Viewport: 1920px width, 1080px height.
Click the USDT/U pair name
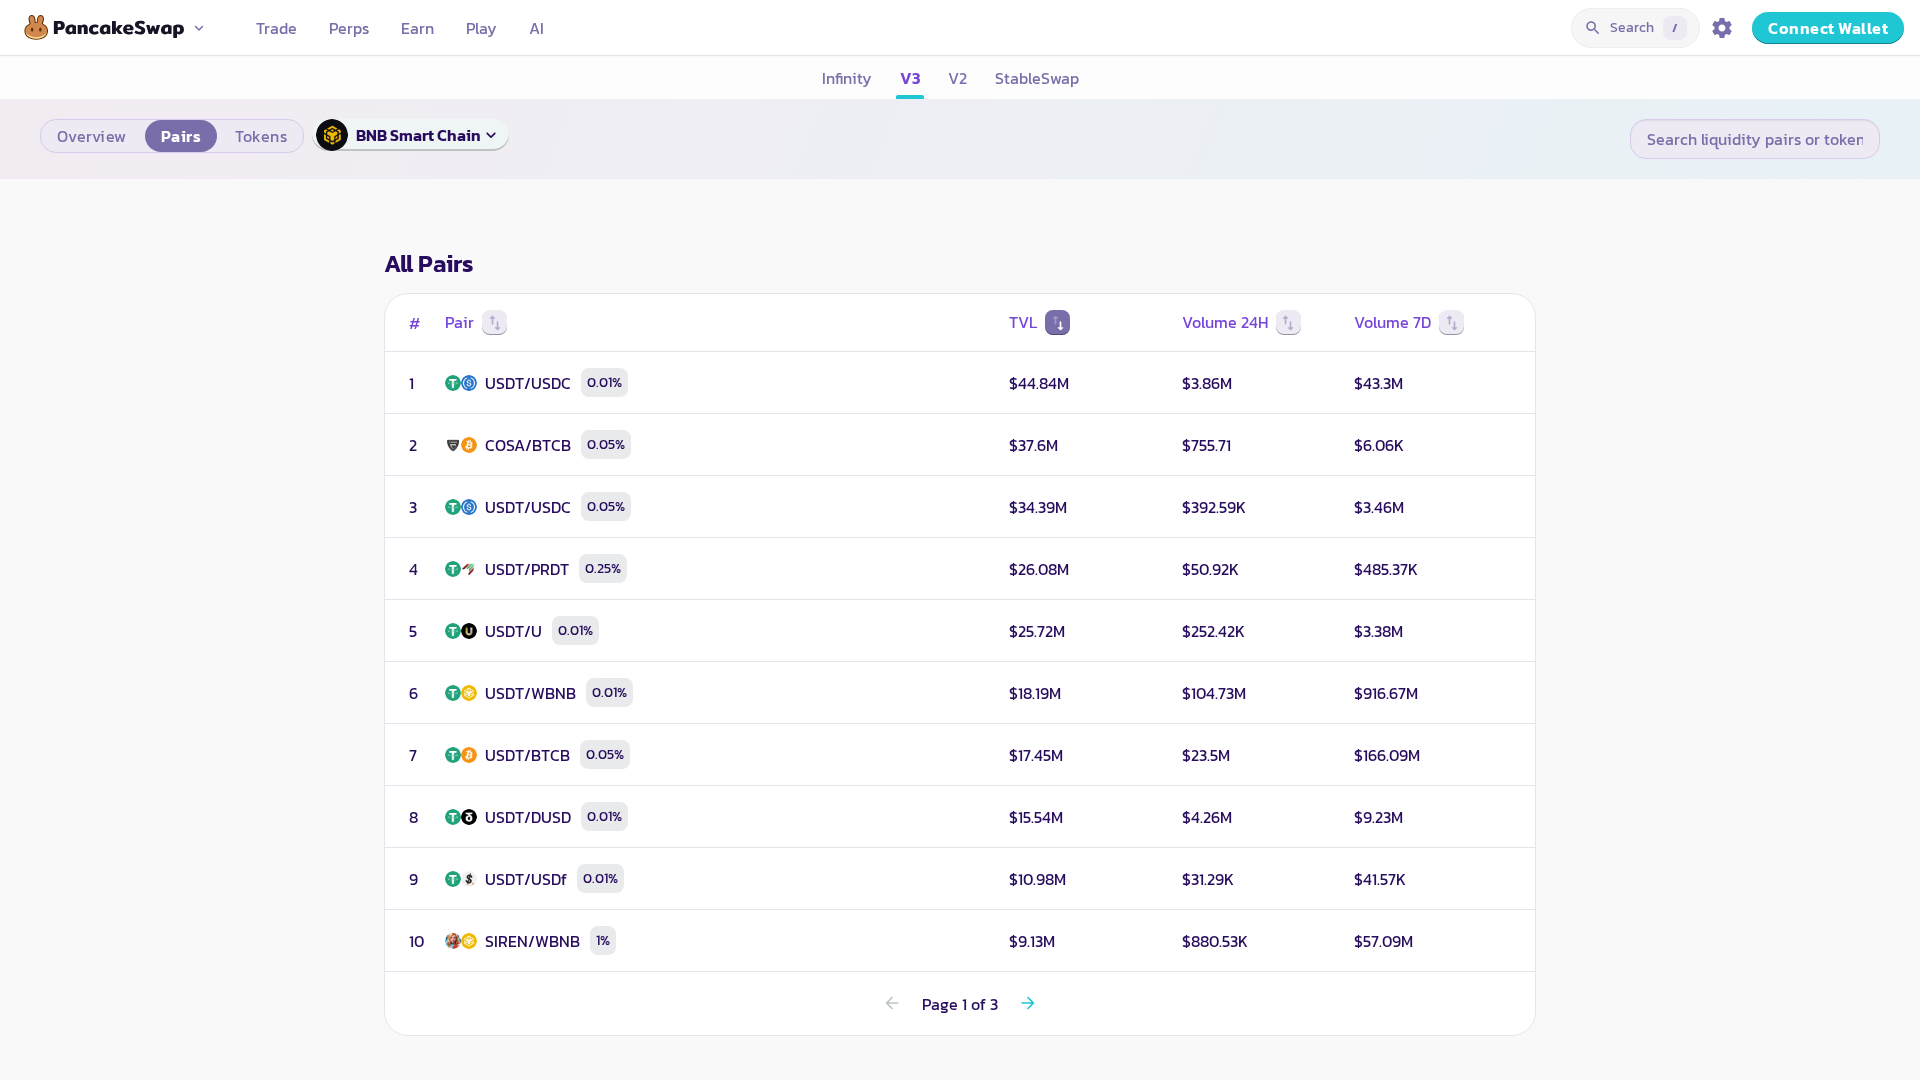(x=513, y=631)
